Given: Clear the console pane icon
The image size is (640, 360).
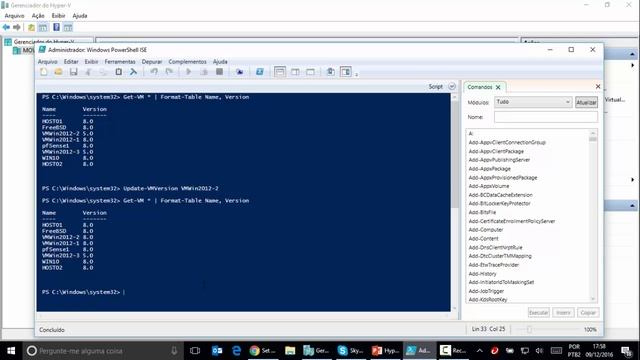Looking at the screenshot, I should [133, 72].
